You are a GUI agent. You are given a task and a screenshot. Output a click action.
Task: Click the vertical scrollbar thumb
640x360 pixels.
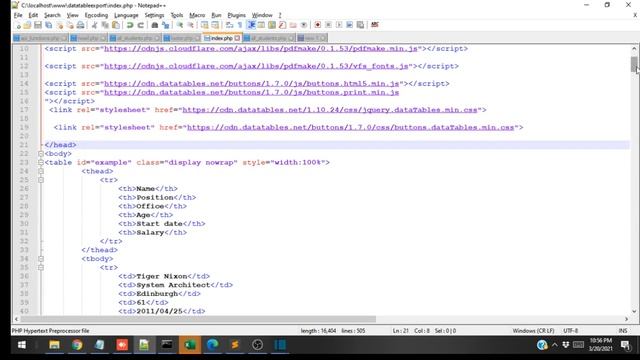(x=634, y=64)
